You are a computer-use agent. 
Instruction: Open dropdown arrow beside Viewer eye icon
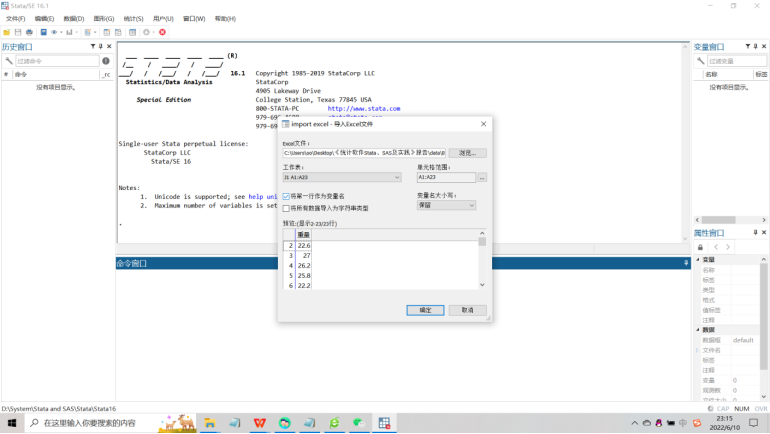point(61,32)
